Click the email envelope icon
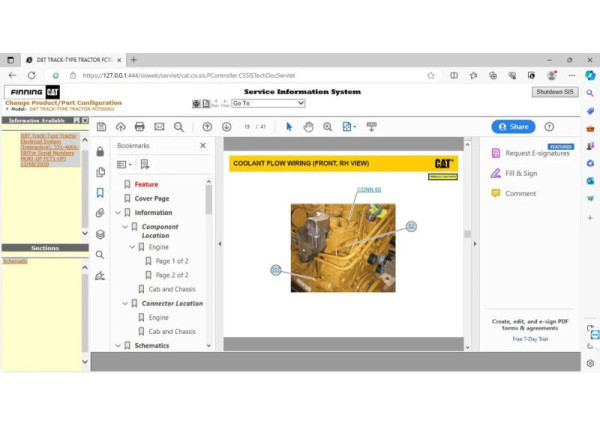600x427 pixels. tap(159, 127)
